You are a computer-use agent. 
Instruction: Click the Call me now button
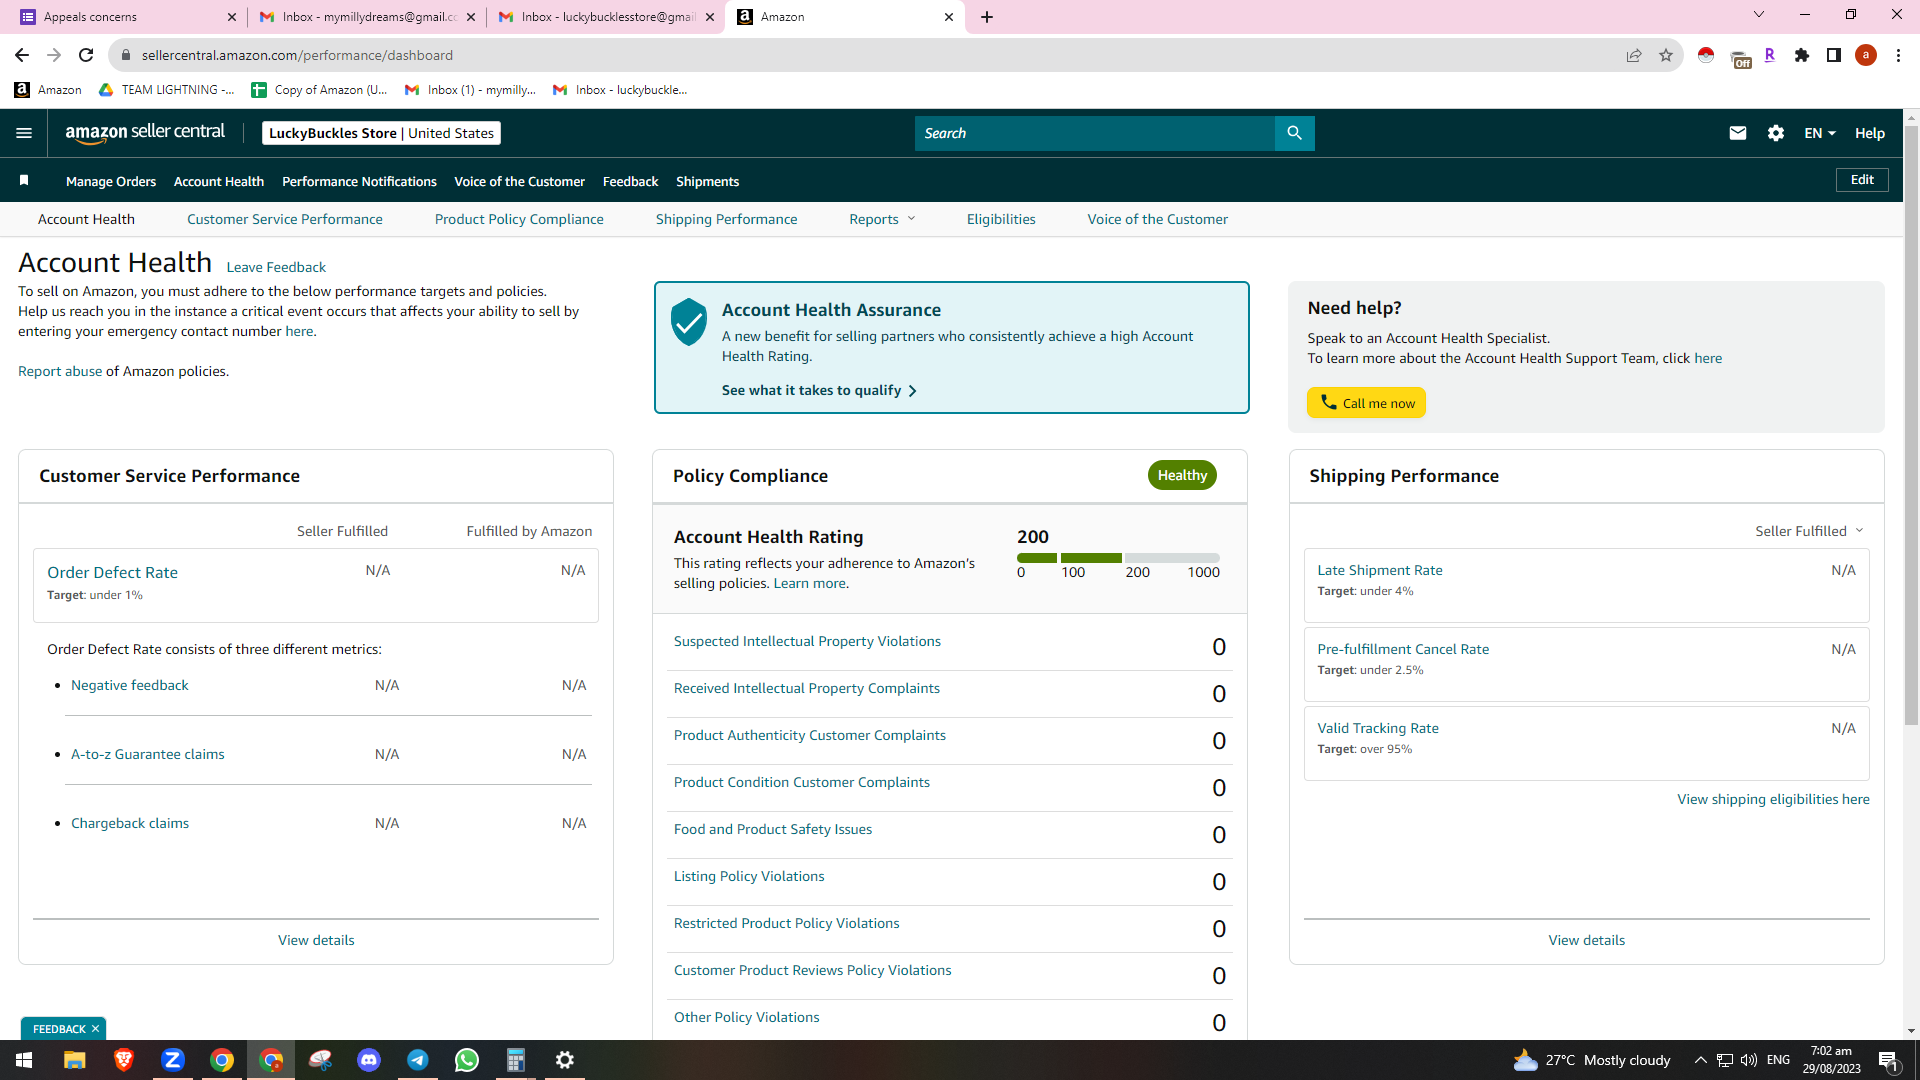[x=1366, y=403]
